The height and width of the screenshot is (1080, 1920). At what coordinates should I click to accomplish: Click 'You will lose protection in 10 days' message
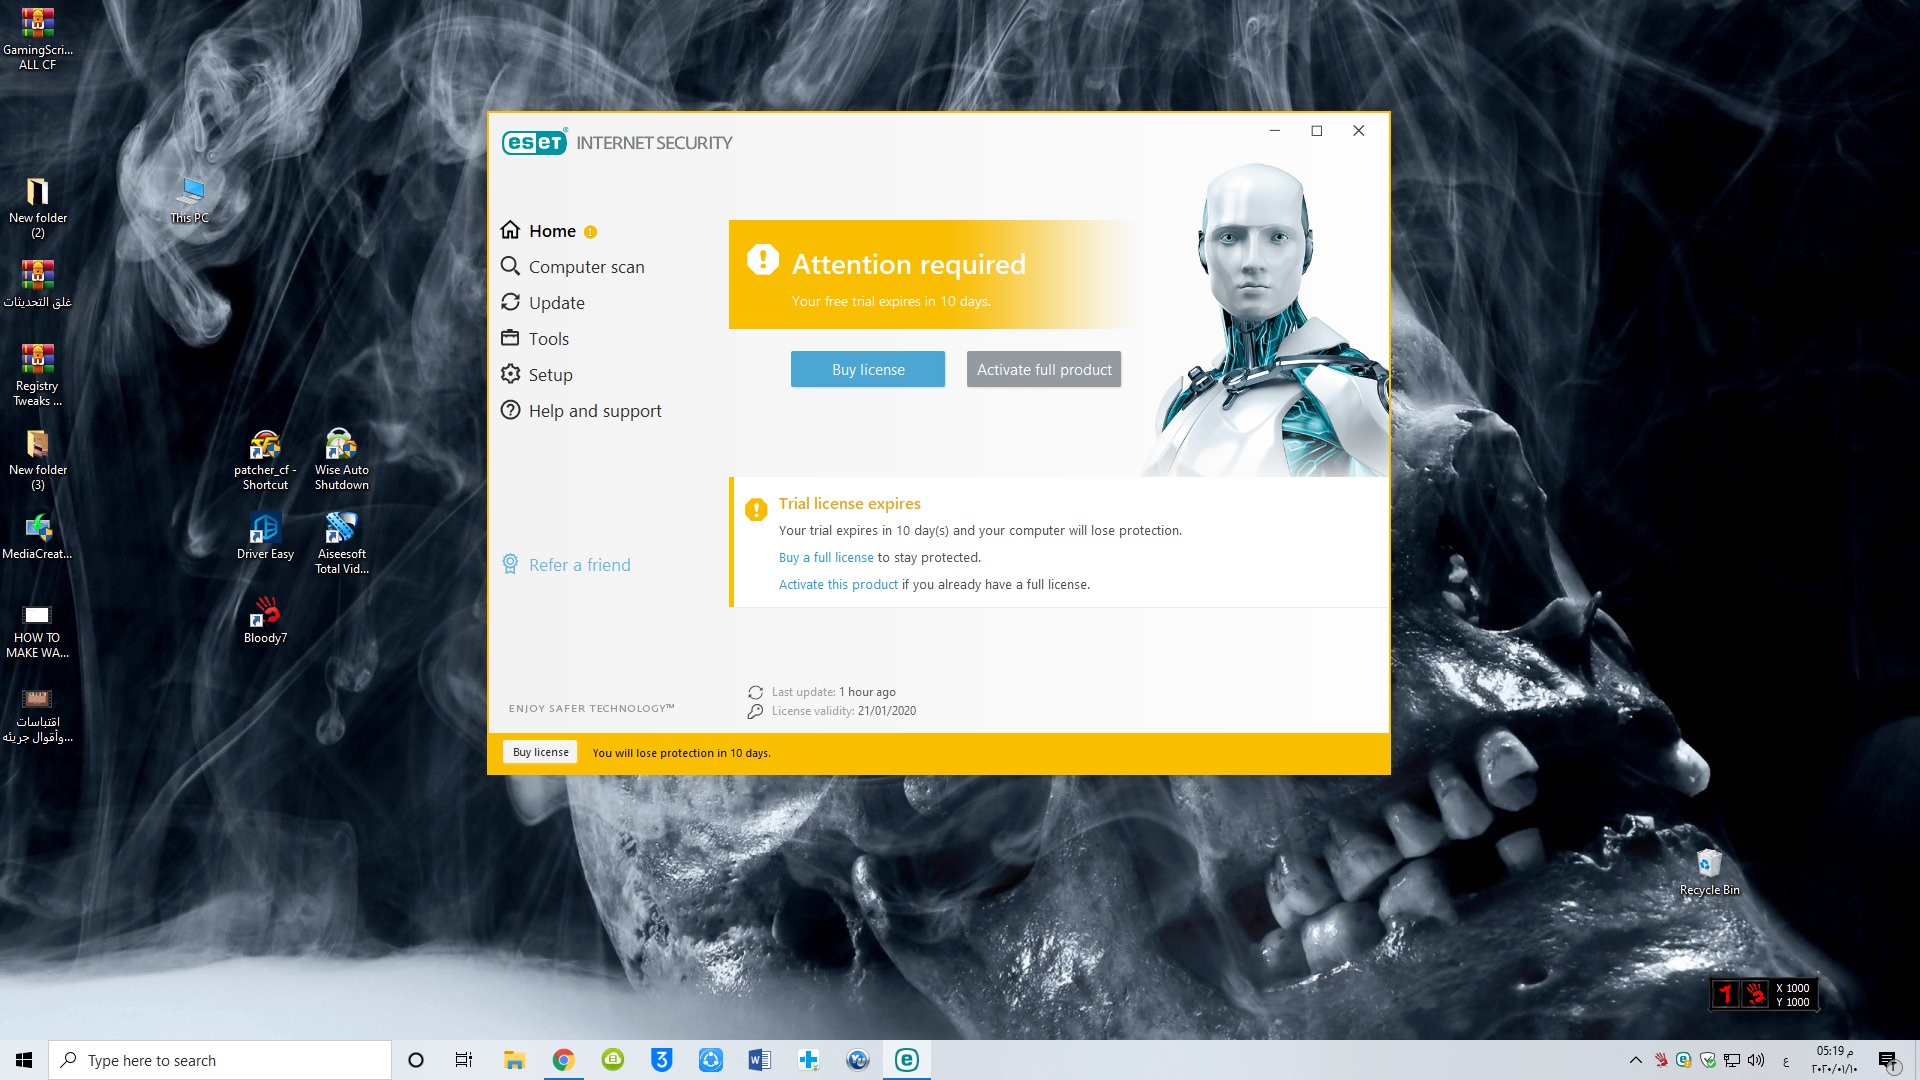(x=681, y=753)
